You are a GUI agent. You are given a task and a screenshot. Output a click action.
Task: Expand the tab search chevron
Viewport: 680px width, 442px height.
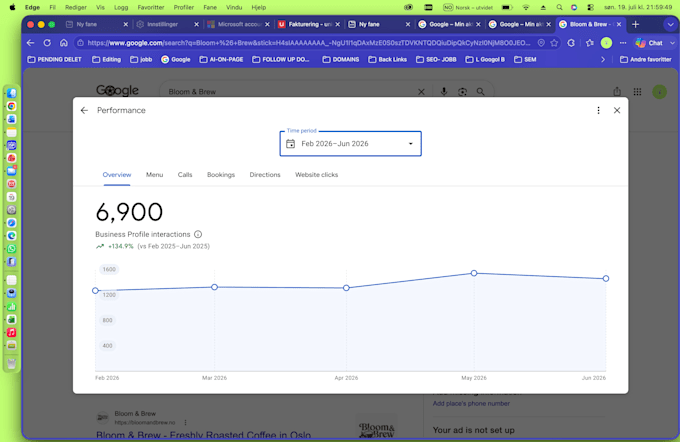click(670, 25)
